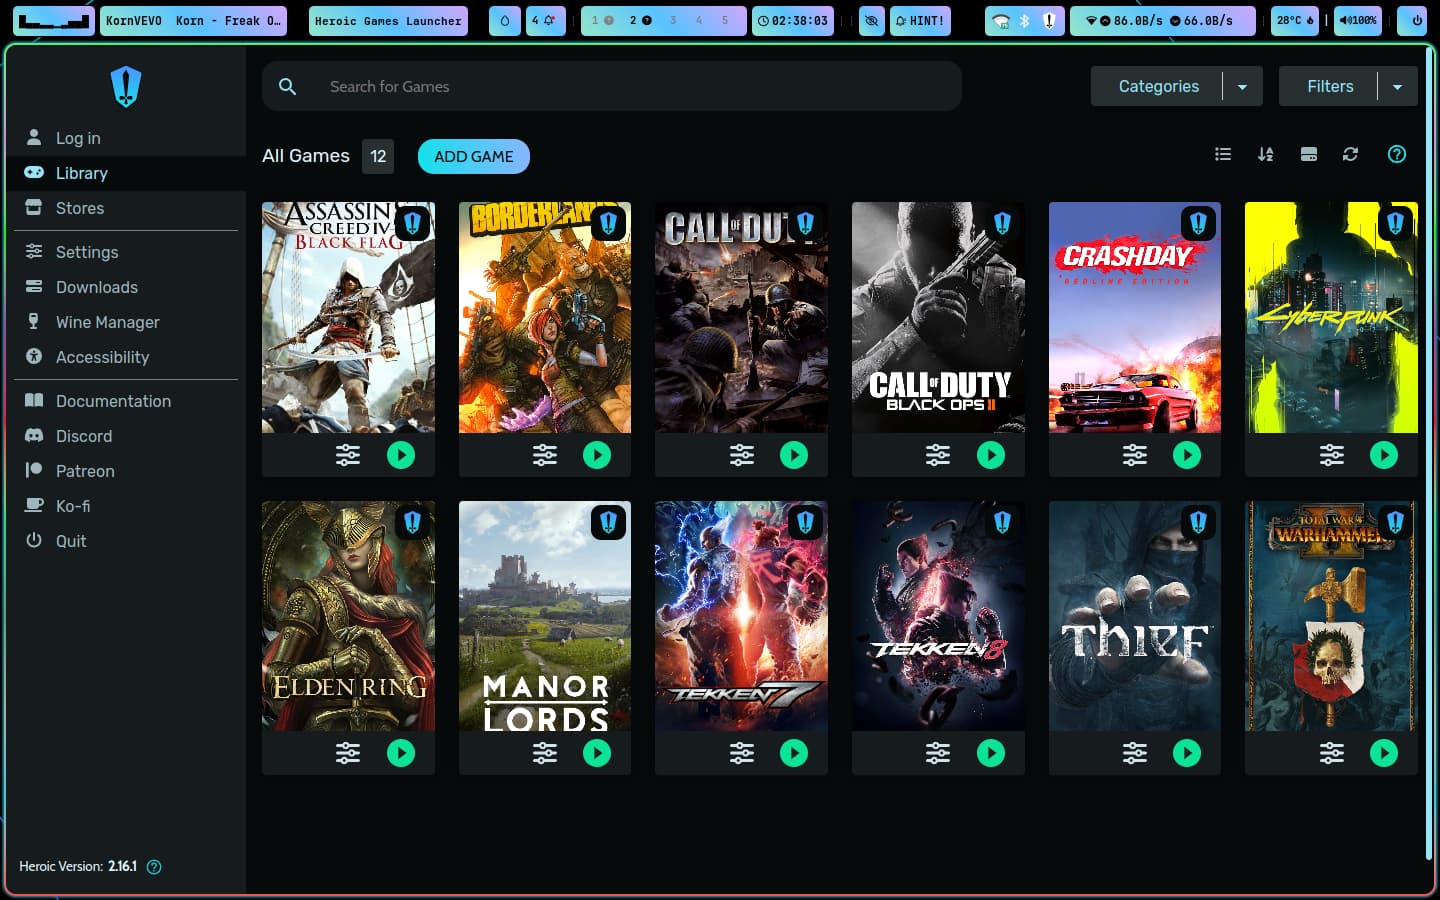1440x900 pixels.
Task: Refresh the game library
Action: 1350,154
